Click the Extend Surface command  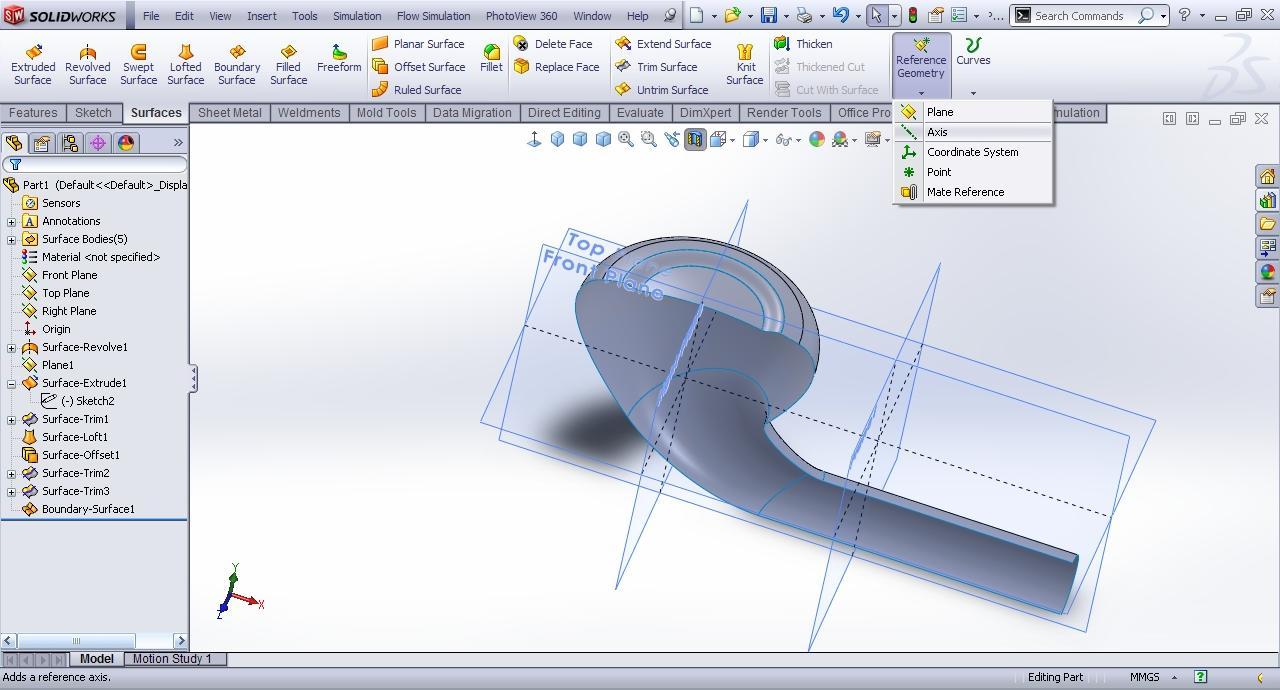663,44
